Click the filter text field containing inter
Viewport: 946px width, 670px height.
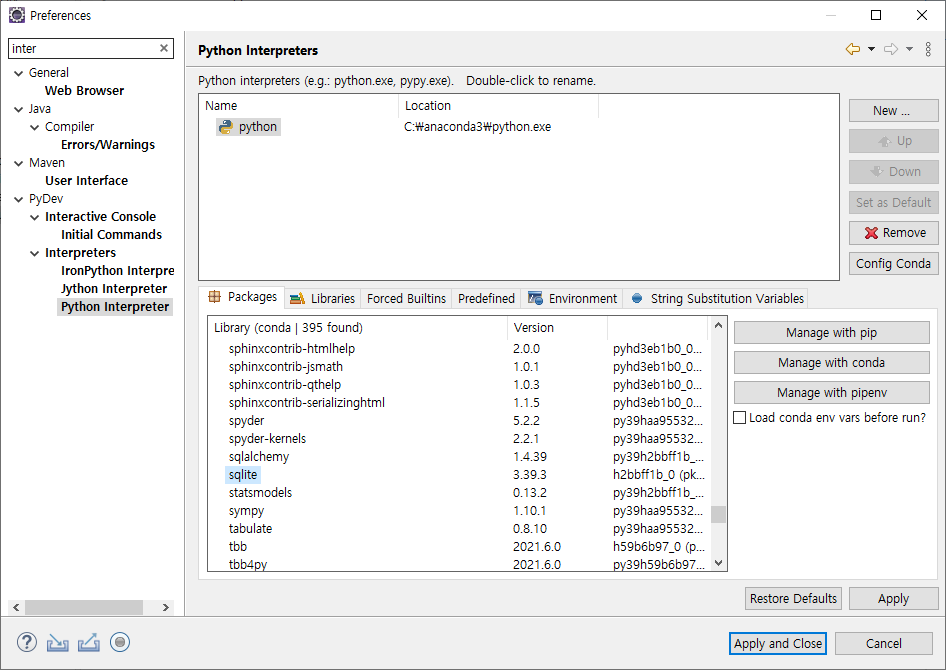pos(90,48)
